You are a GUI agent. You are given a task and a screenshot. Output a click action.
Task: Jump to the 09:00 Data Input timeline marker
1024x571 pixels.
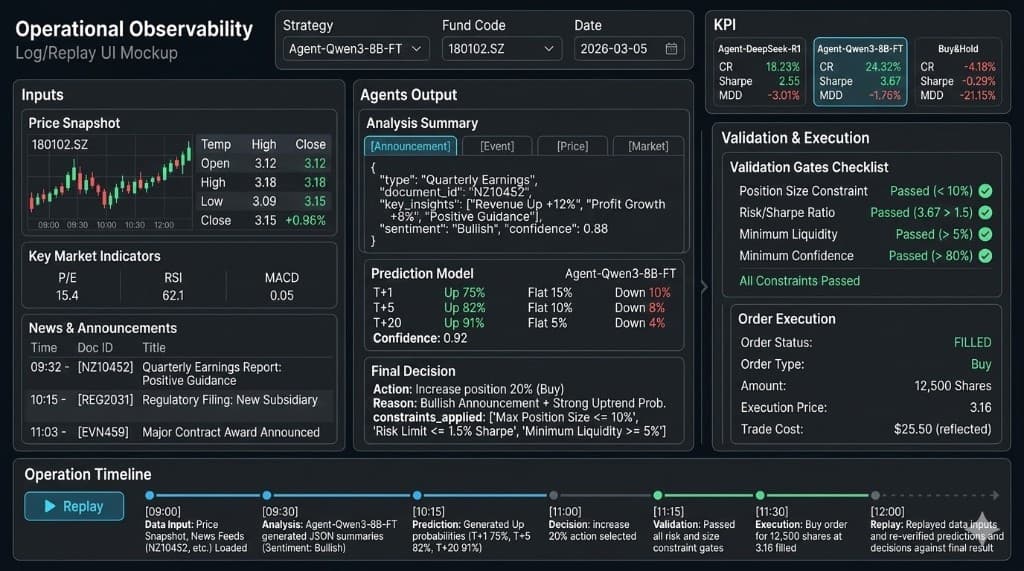(x=150, y=495)
